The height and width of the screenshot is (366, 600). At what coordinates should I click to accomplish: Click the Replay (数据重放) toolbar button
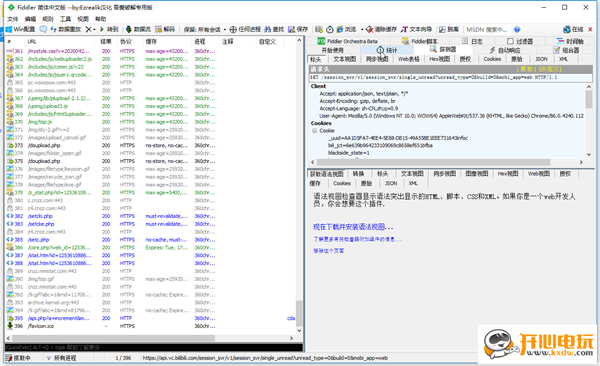click(x=65, y=29)
